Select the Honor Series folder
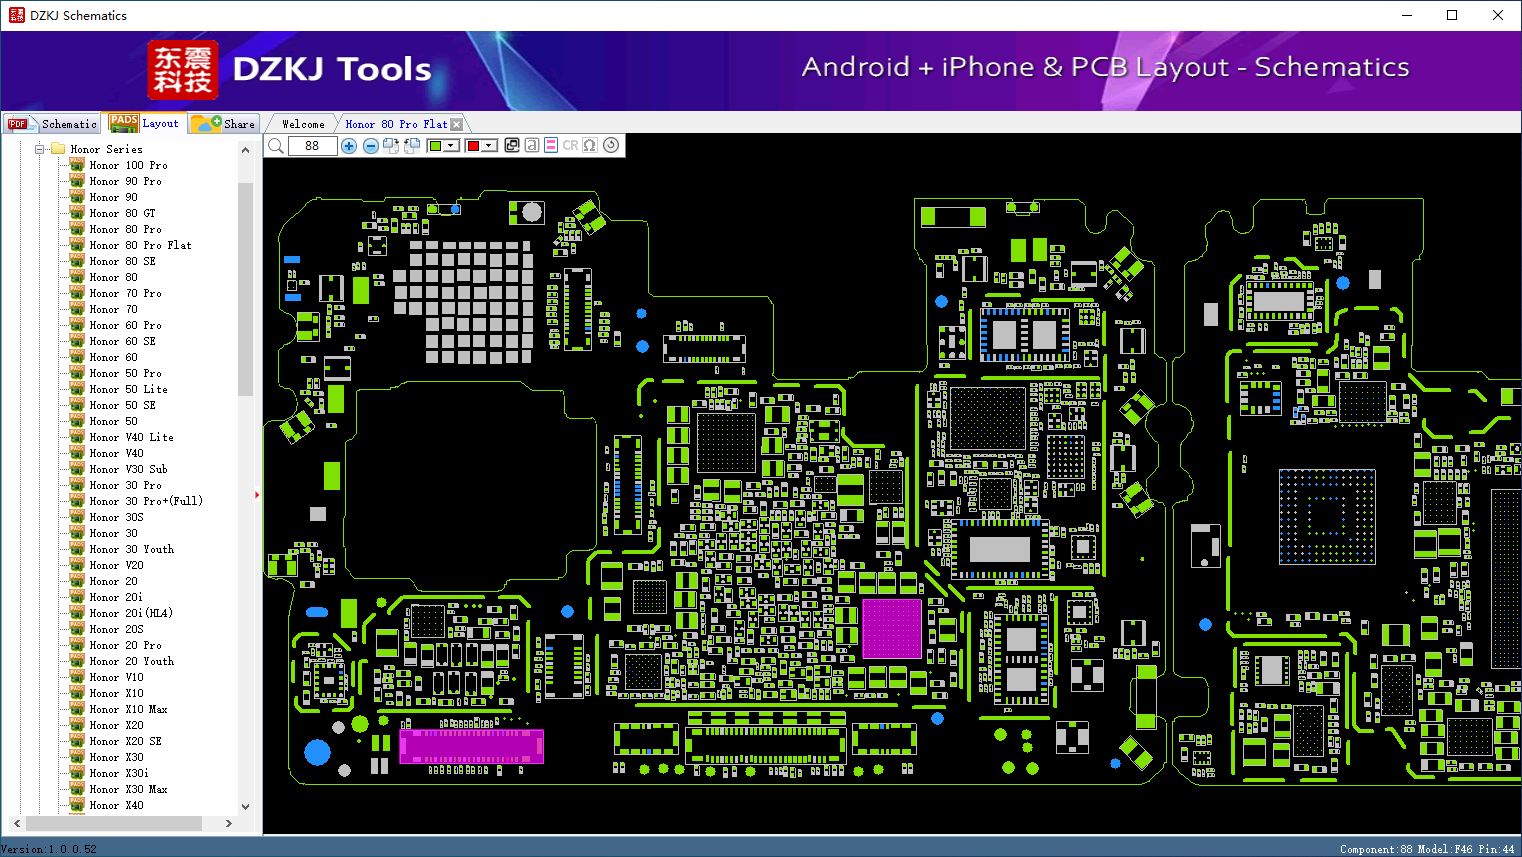 coord(106,149)
